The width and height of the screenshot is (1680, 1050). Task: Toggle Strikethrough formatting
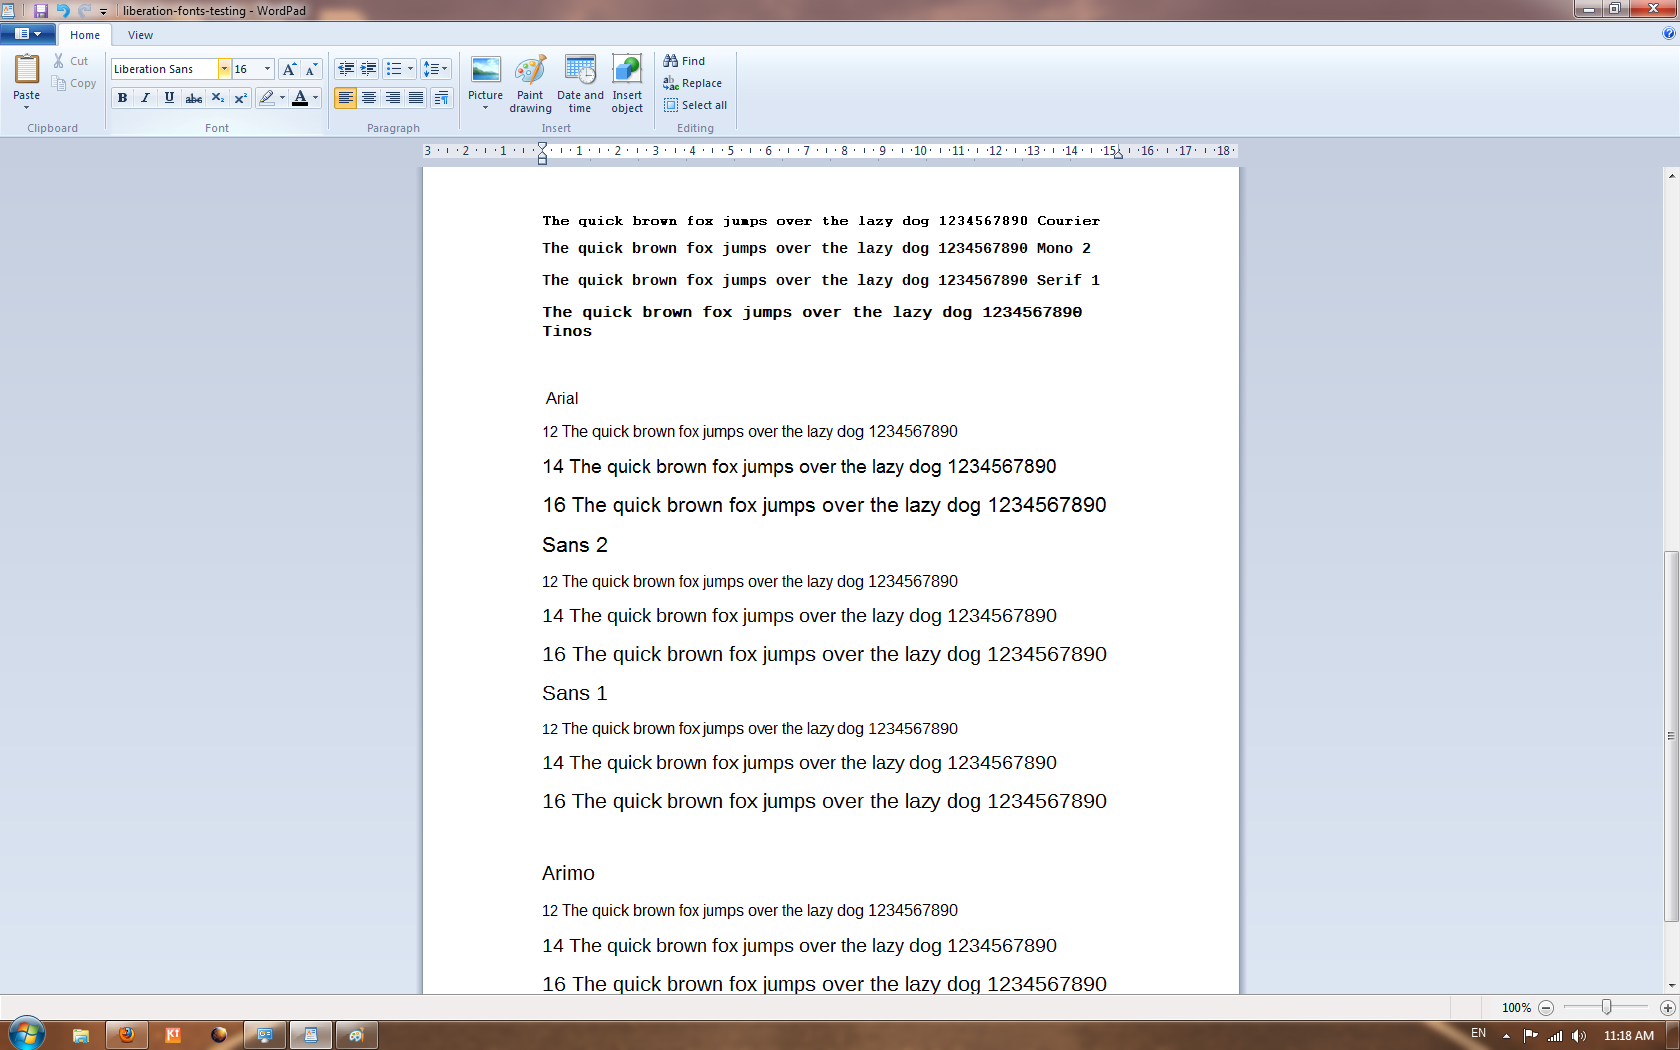(x=194, y=98)
